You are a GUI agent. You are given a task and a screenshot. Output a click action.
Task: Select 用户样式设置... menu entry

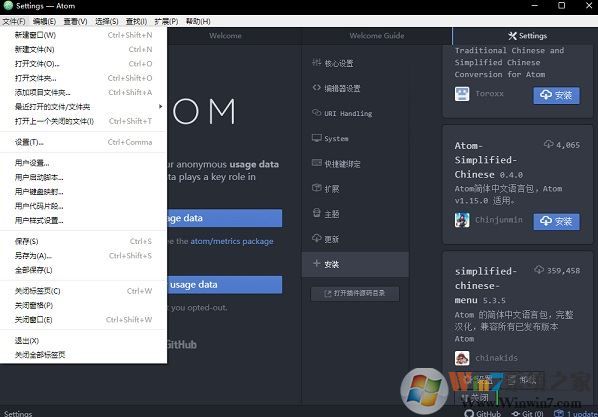pyautogui.click(x=83, y=221)
